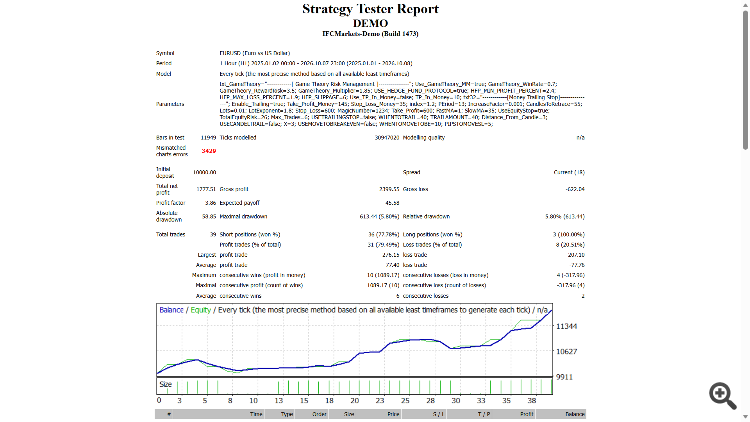The width and height of the screenshot is (750, 422).
Task: Click the red mismatched chart errors value
Action: pyautogui.click(x=209, y=151)
